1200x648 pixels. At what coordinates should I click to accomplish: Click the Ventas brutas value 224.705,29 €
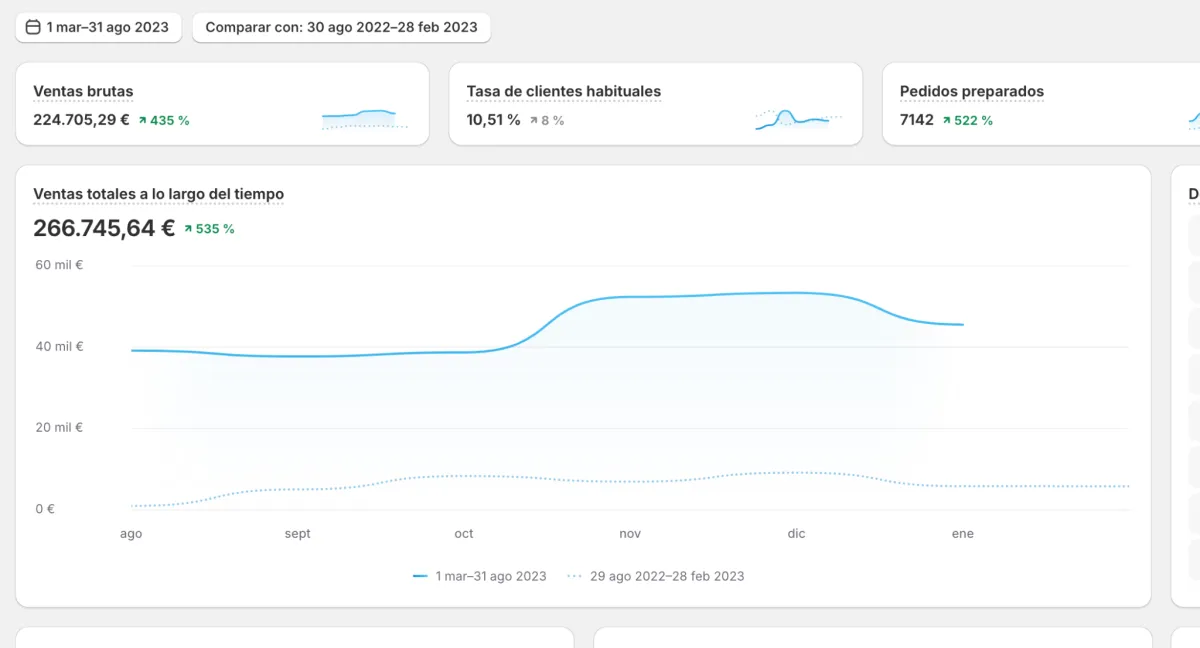pos(81,120)
